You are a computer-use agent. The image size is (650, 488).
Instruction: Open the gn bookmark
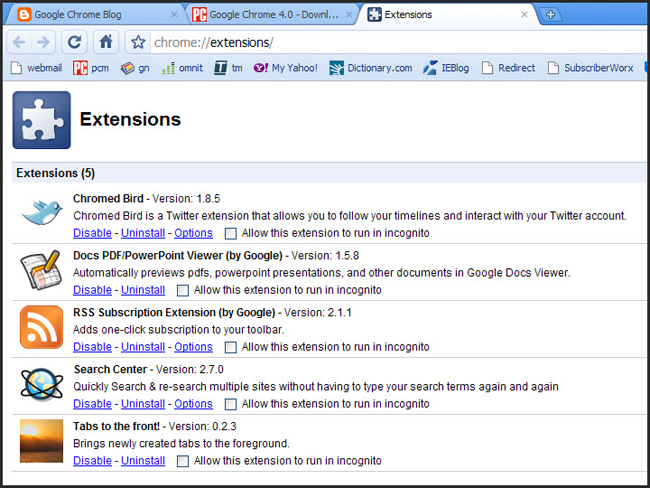(x=135, y=68)
